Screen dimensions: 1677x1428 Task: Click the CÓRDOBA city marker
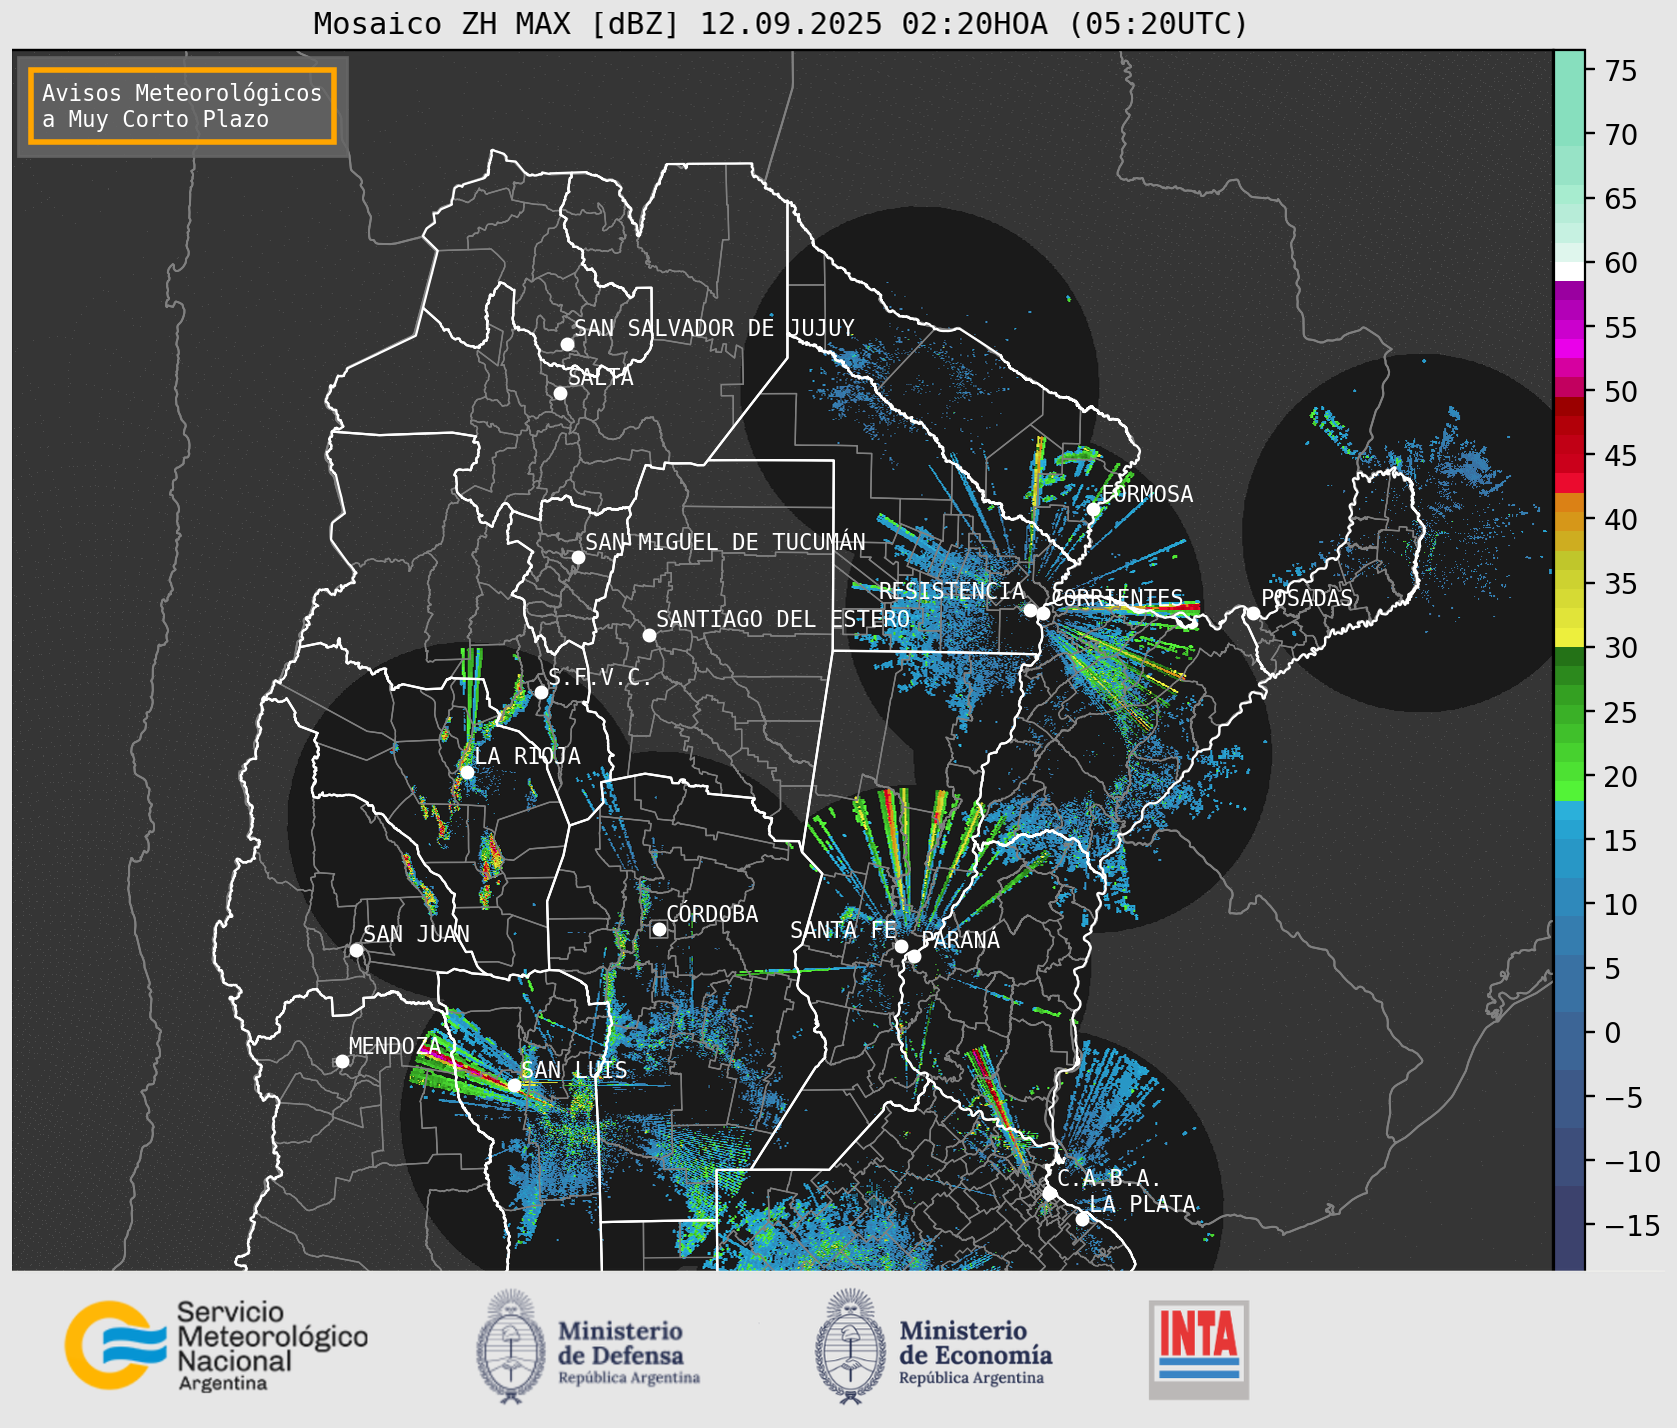point(659,929)
